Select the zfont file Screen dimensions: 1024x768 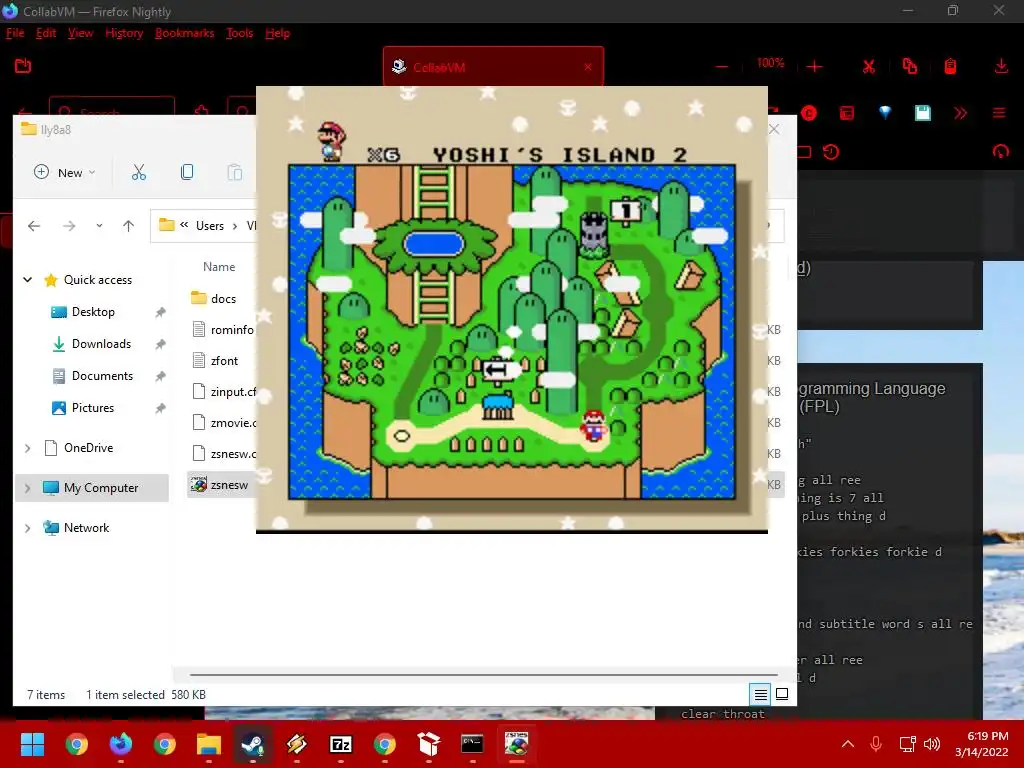coord(222,360)
